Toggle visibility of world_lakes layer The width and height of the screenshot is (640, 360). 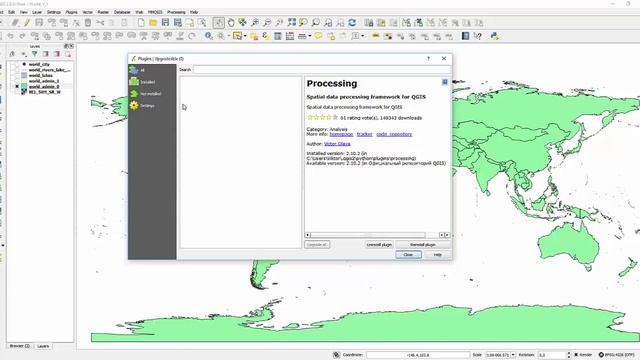pyautogui.click(x=17, y=76)
